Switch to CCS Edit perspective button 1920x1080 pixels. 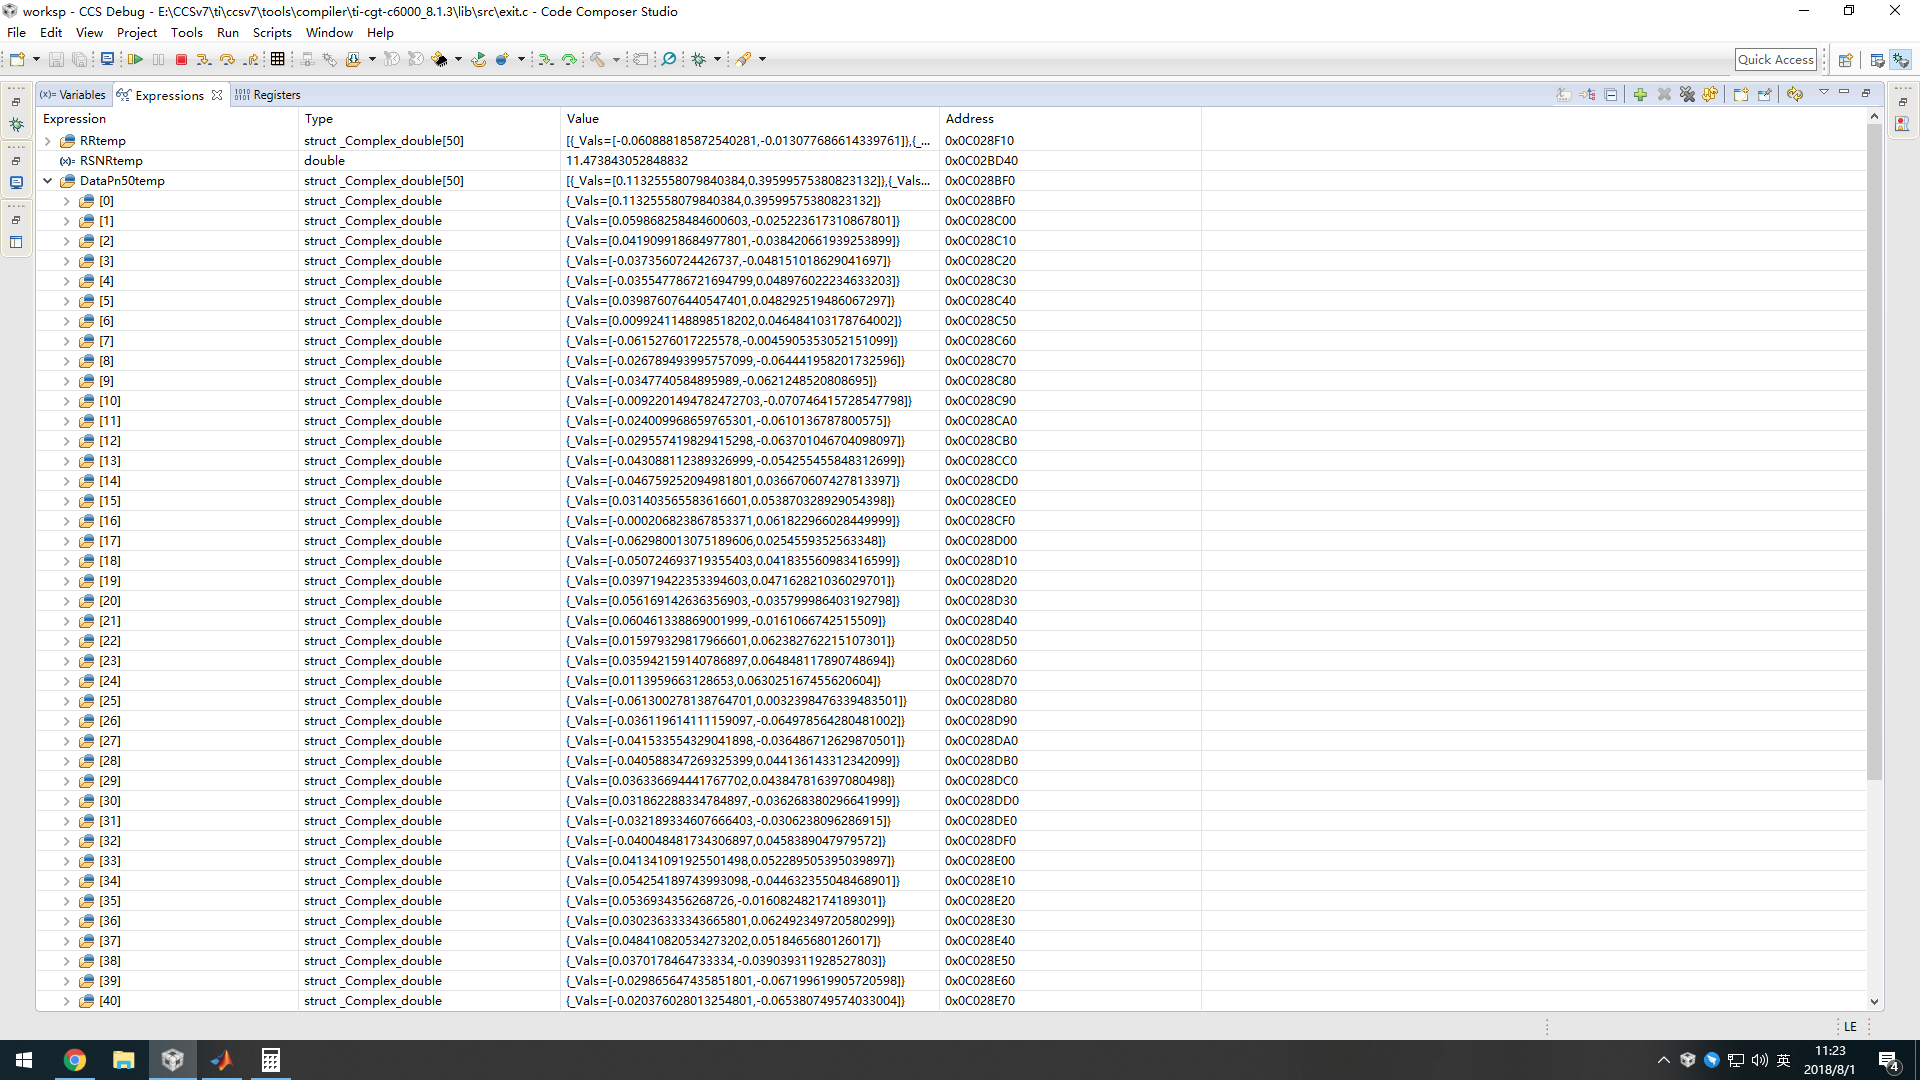click(1877, 60)
